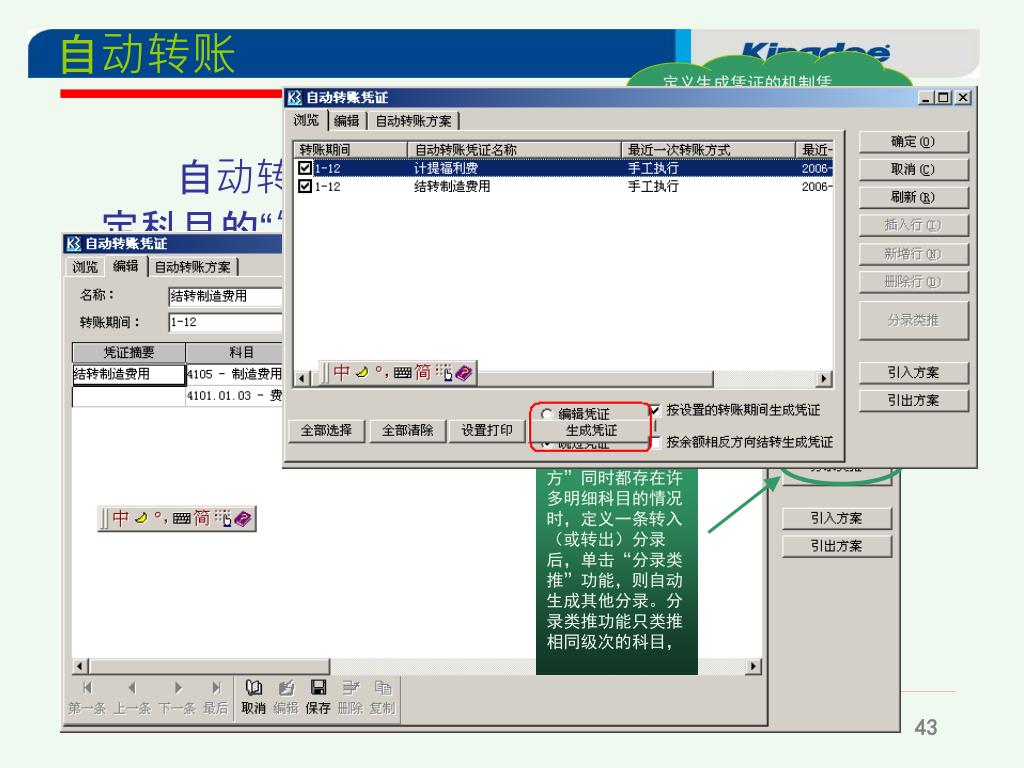This screenshot has height=768, width=1024.
Task: Click 引出方案 button in back window
Action: 837,546
